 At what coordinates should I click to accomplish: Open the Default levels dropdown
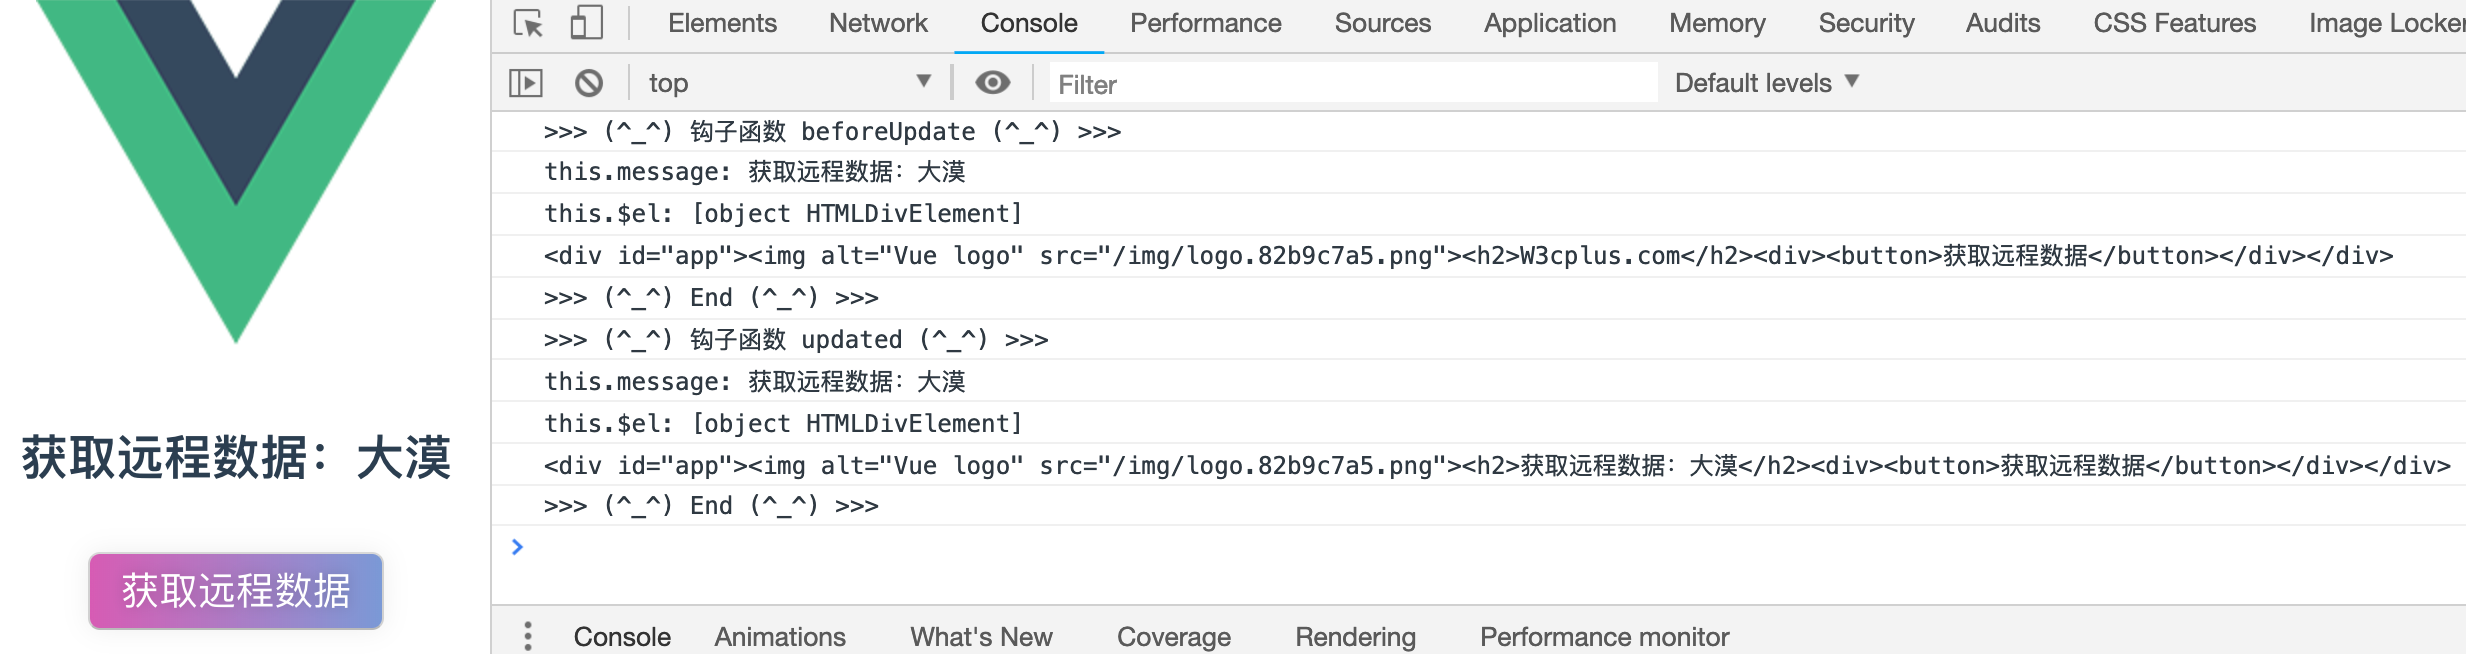[1767, 83]
